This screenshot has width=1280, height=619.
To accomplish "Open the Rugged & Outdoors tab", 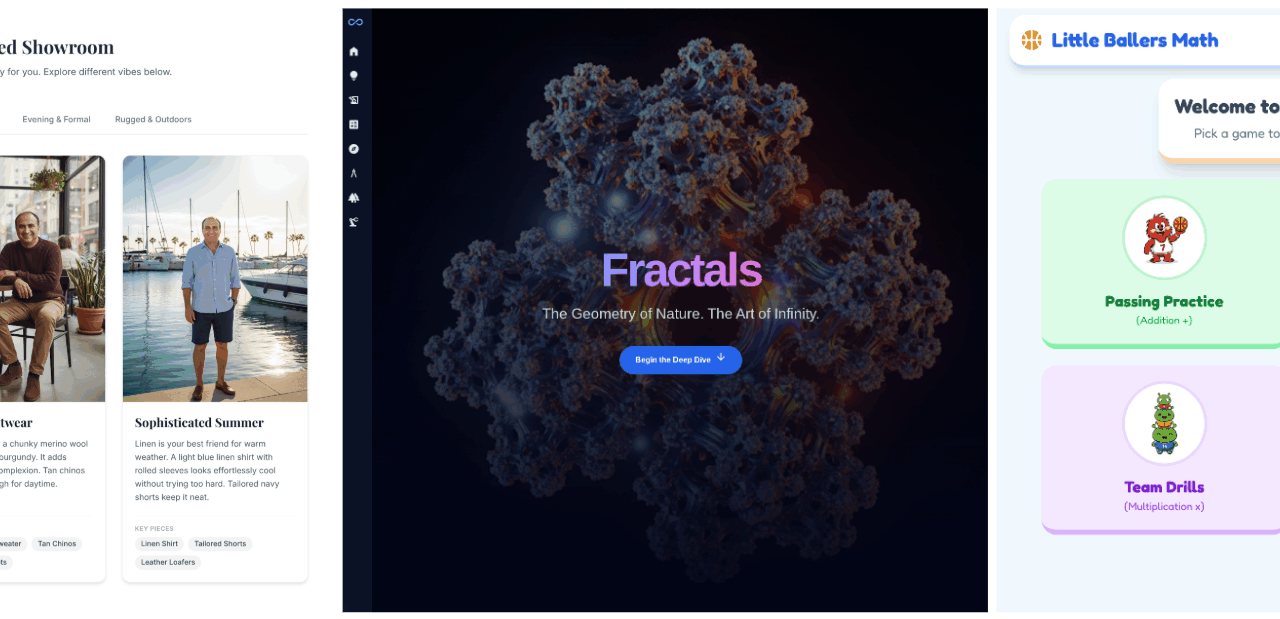I will pos(153,119).
